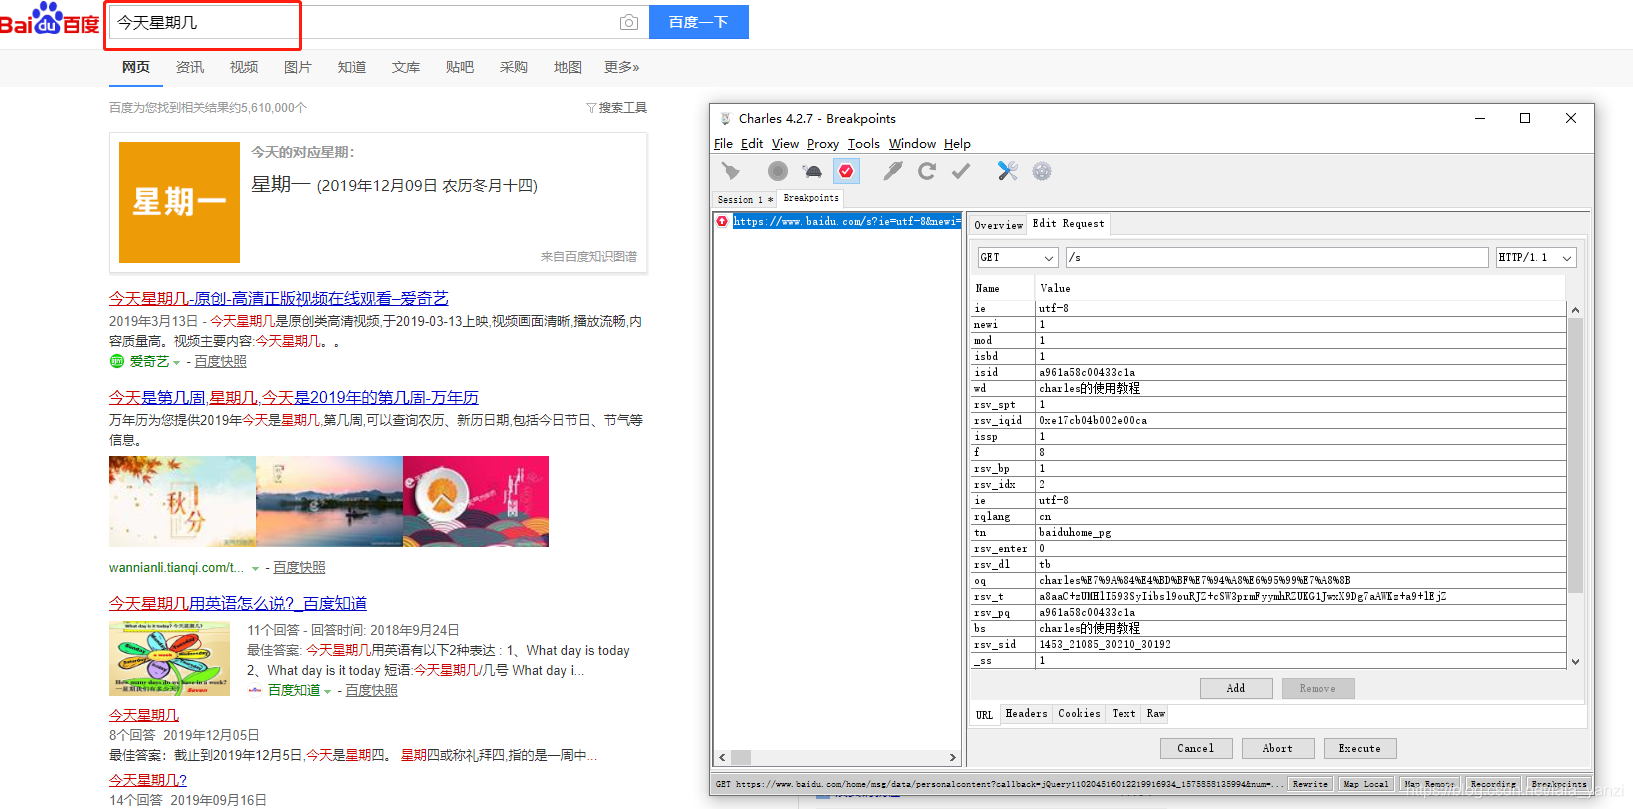
Task: Click the wd parameter value cell
Action: click(1301, 388)
